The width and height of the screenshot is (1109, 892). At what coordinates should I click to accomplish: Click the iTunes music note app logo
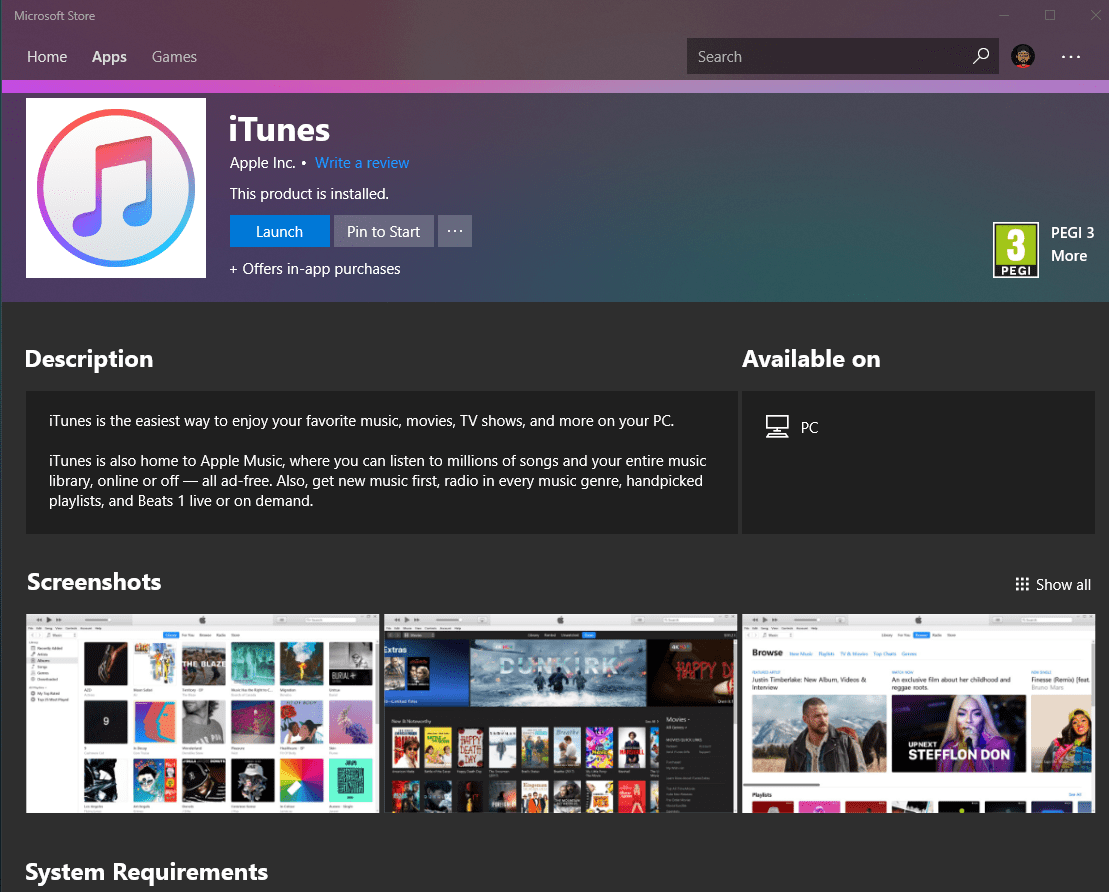tap(116, 188)
